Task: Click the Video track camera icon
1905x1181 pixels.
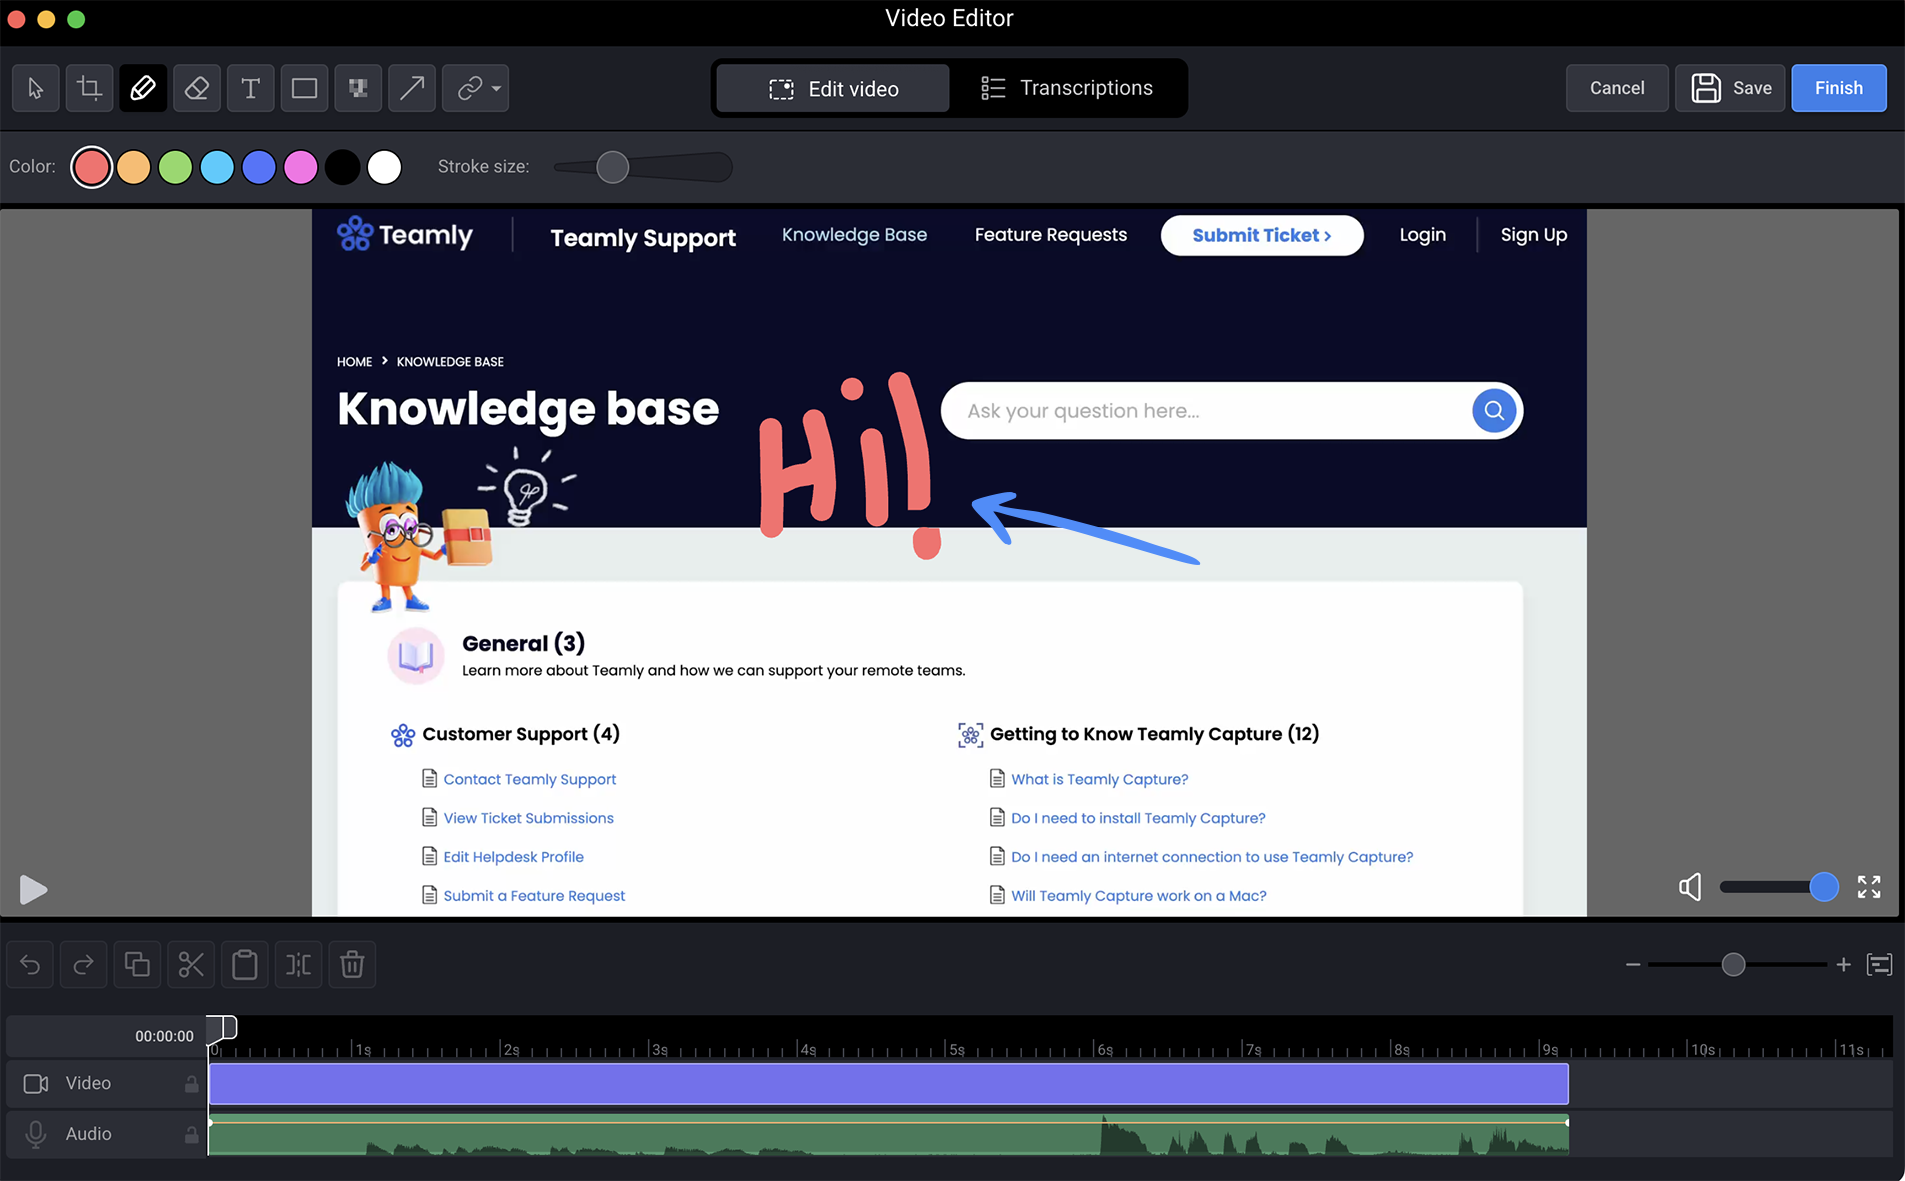Action: point(36,1084)
